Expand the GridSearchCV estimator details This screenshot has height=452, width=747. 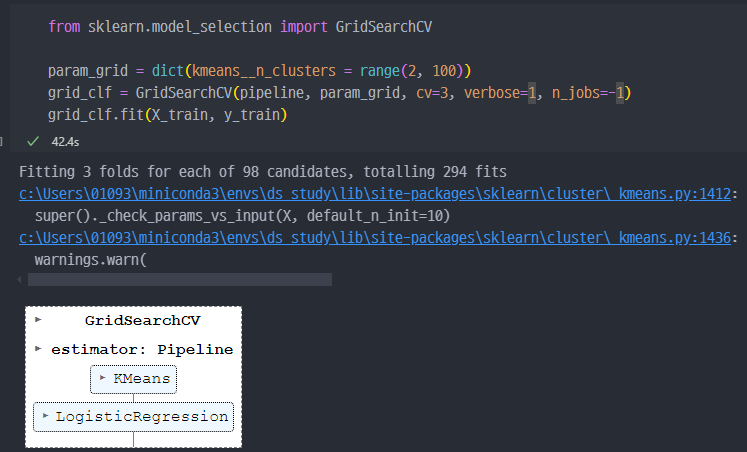[39, 320]
